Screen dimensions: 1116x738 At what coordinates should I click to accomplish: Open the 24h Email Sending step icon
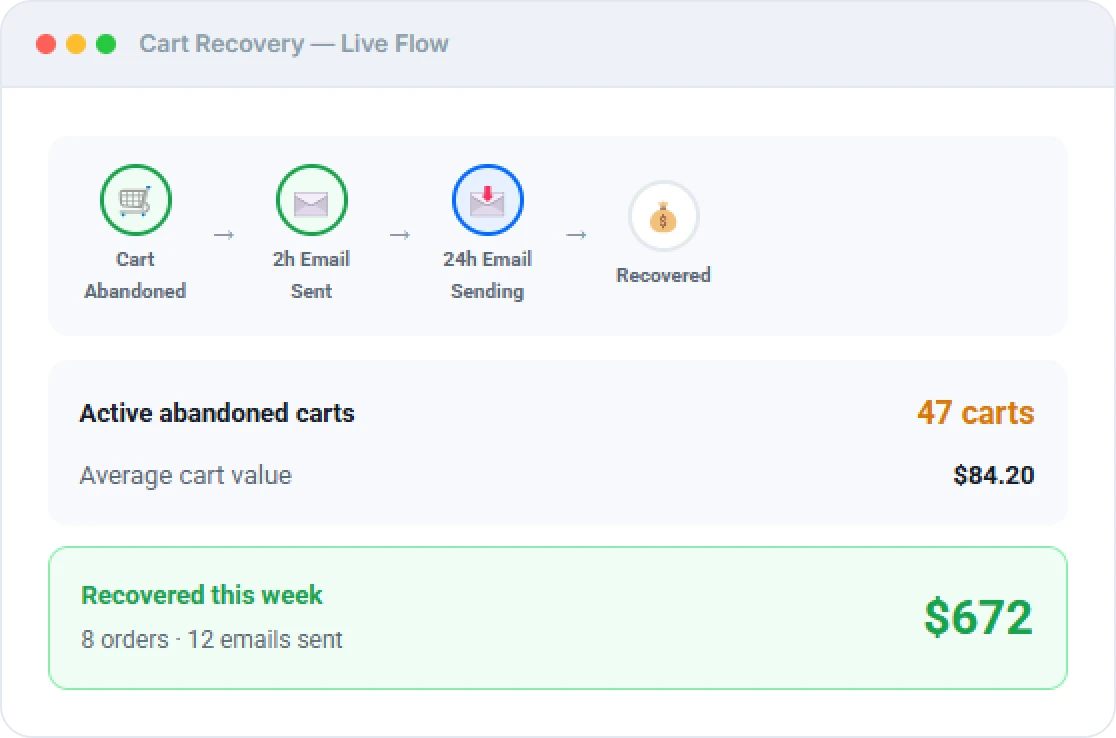click(488, 200)
